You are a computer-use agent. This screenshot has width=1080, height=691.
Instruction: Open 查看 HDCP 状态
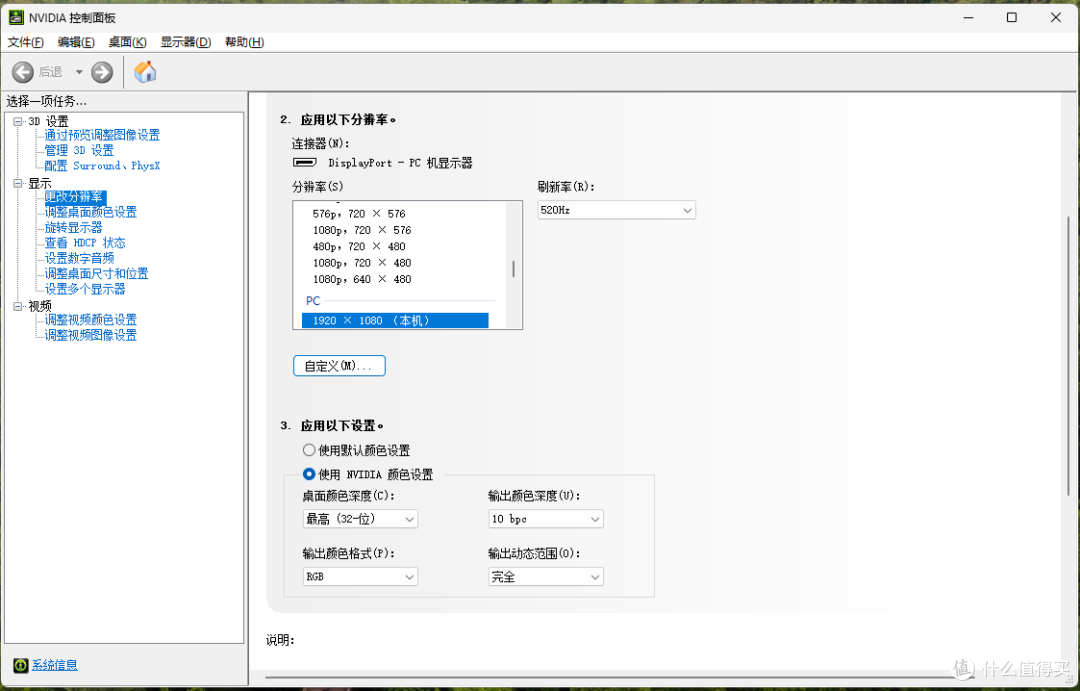tap(85, 243)
